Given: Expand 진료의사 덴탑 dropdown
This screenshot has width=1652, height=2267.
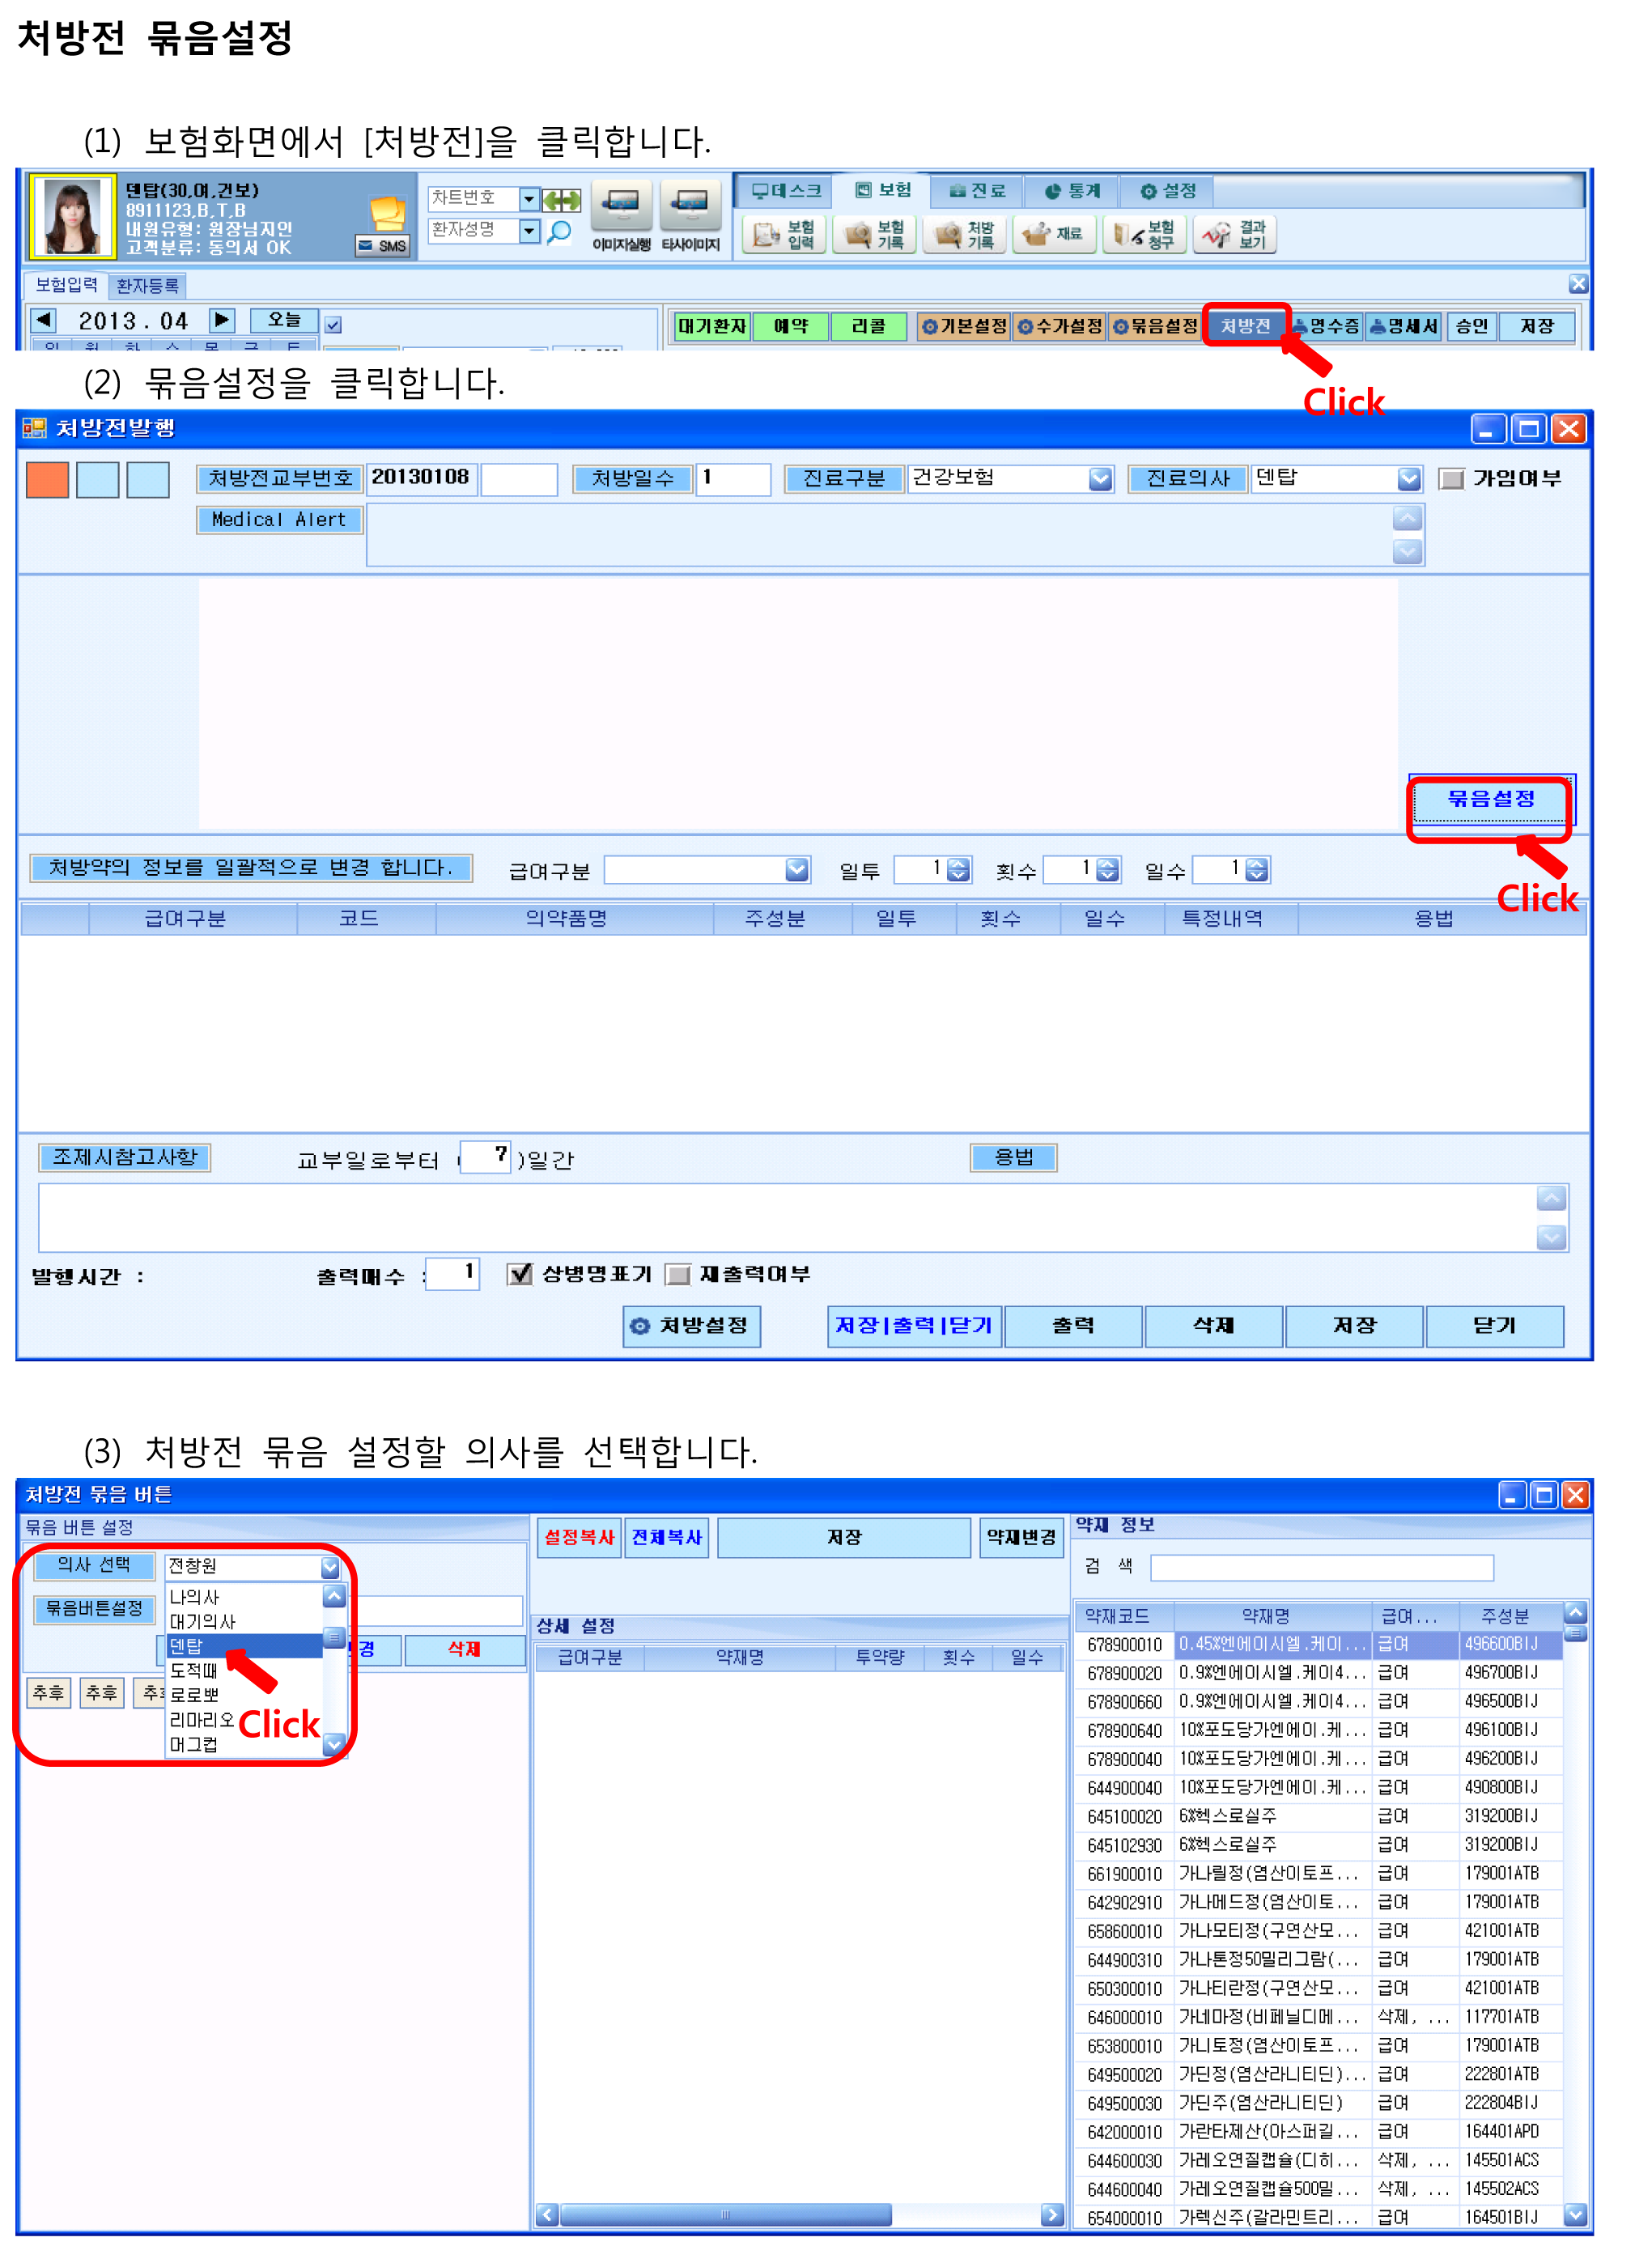Looking at the screenshot, I should click(x=1409, y=479).
